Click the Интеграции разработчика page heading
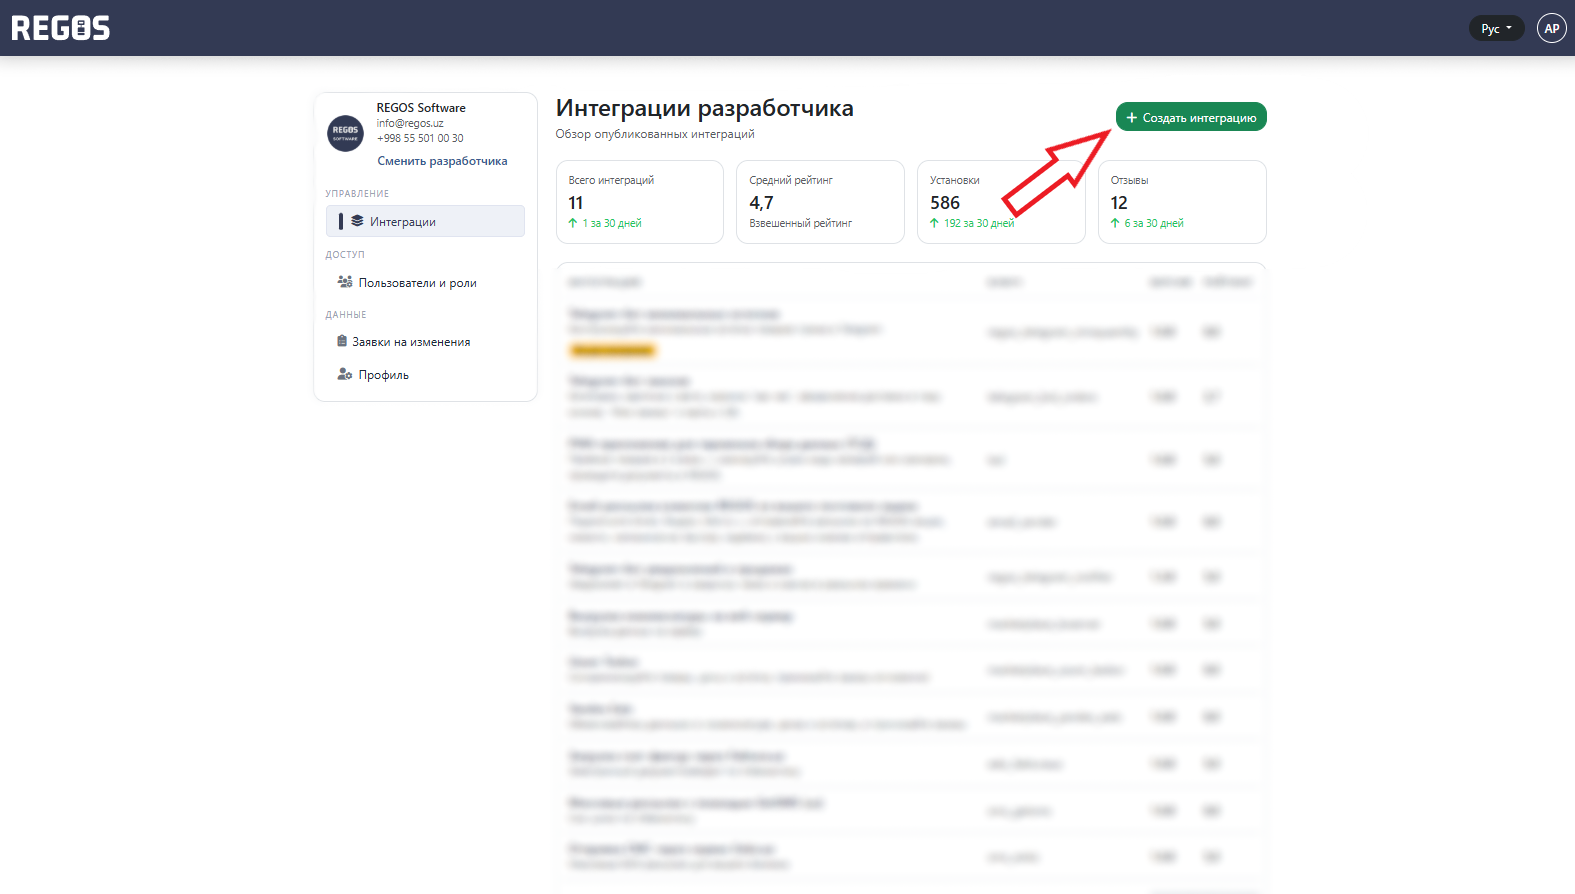 [x=704, y=108]
